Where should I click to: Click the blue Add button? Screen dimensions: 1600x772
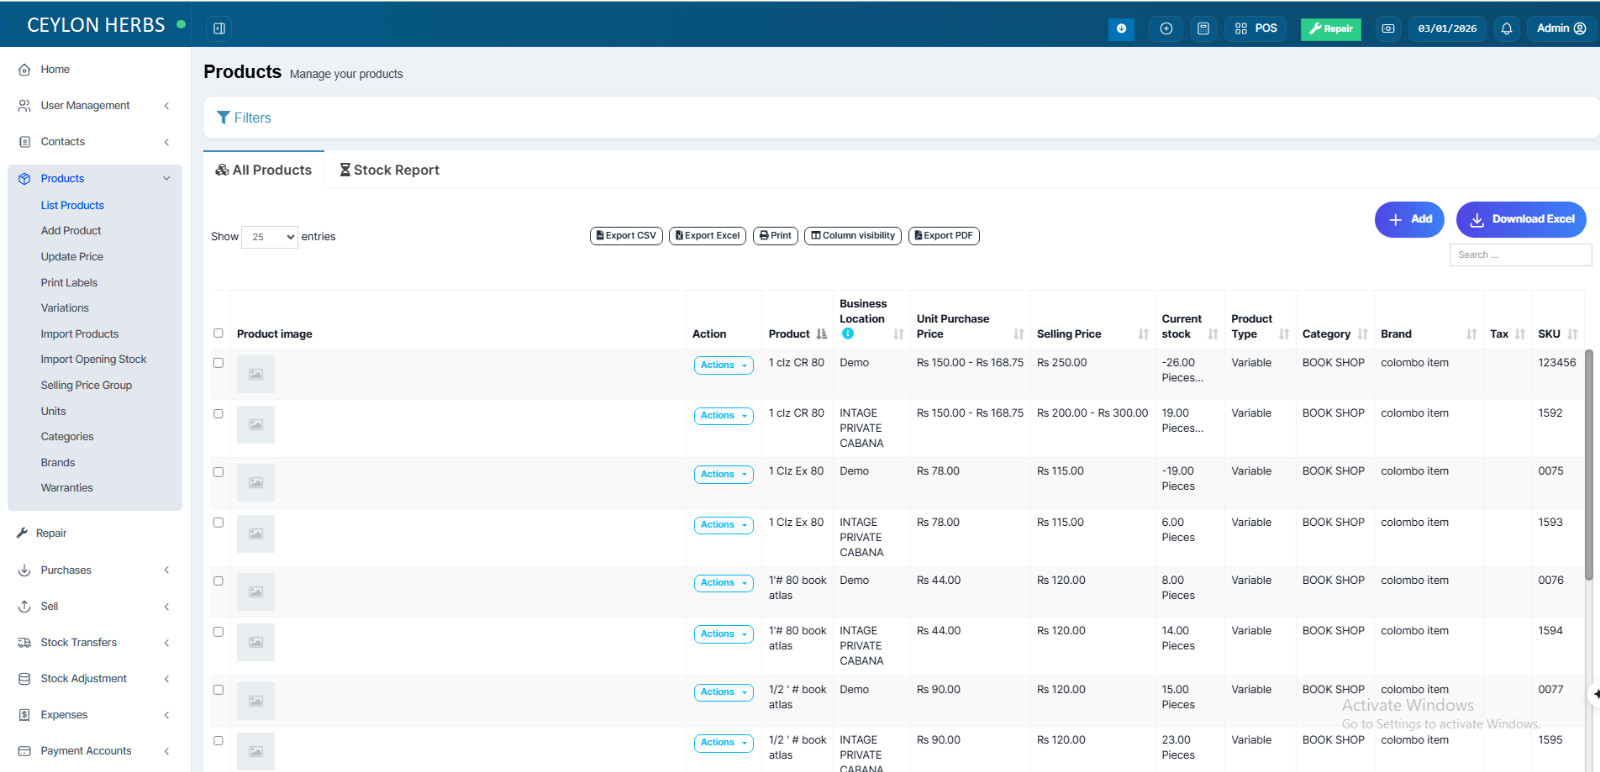[1410, 220]
